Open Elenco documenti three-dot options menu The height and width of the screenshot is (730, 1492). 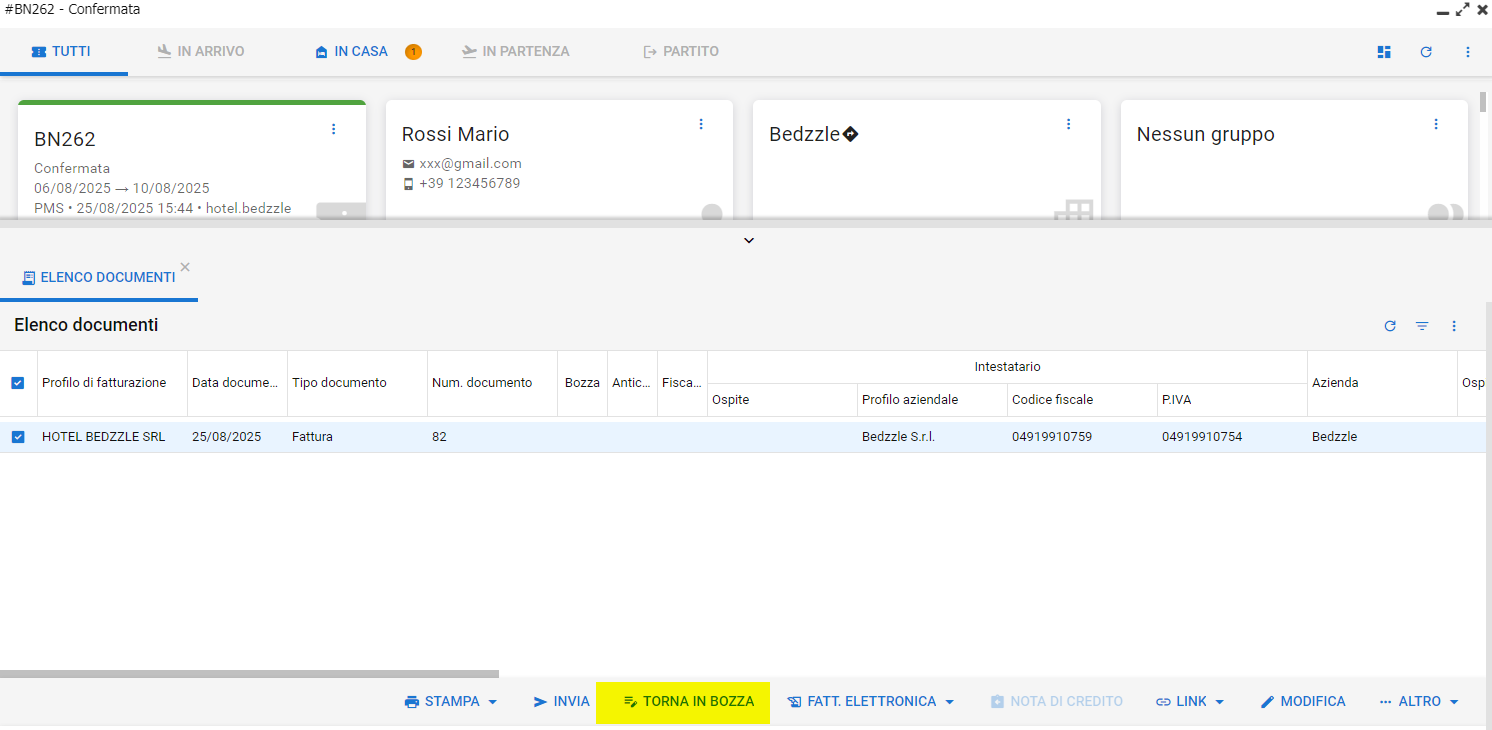tap(1454, 326)
